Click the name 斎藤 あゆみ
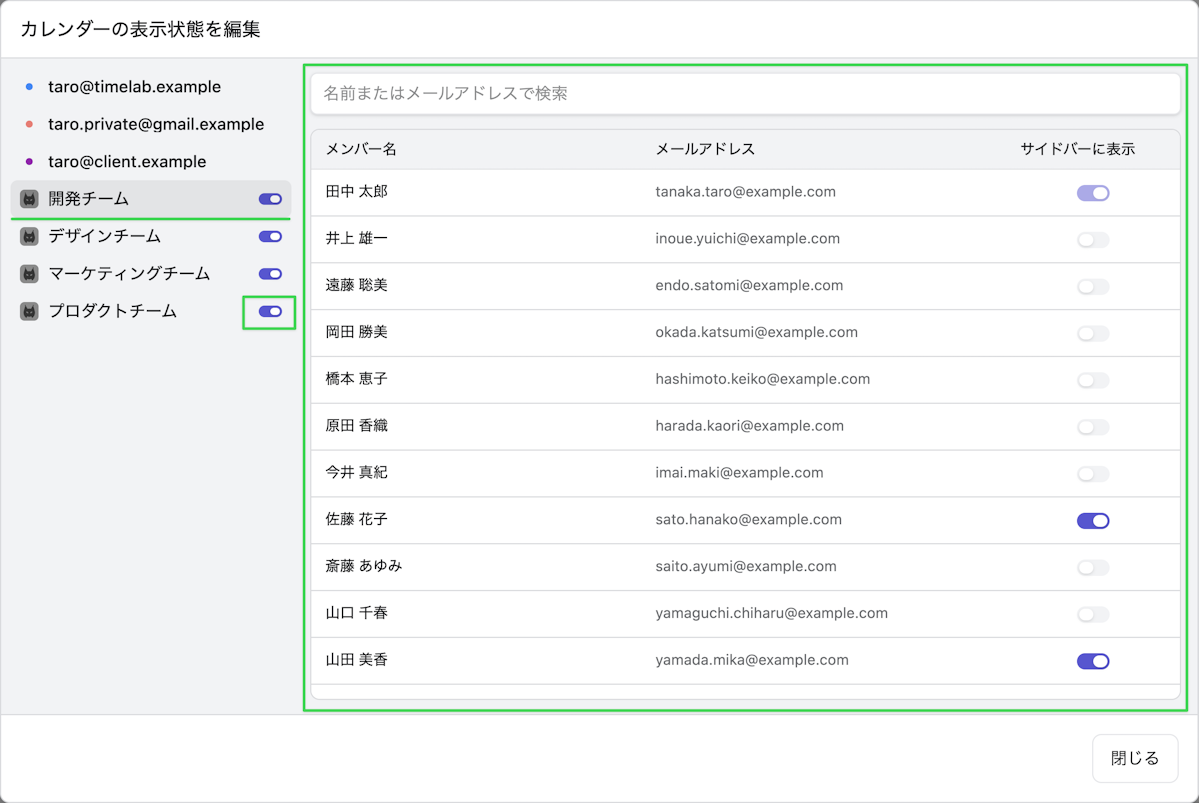The image size is (1199, 803). click(x=364, y=566)
